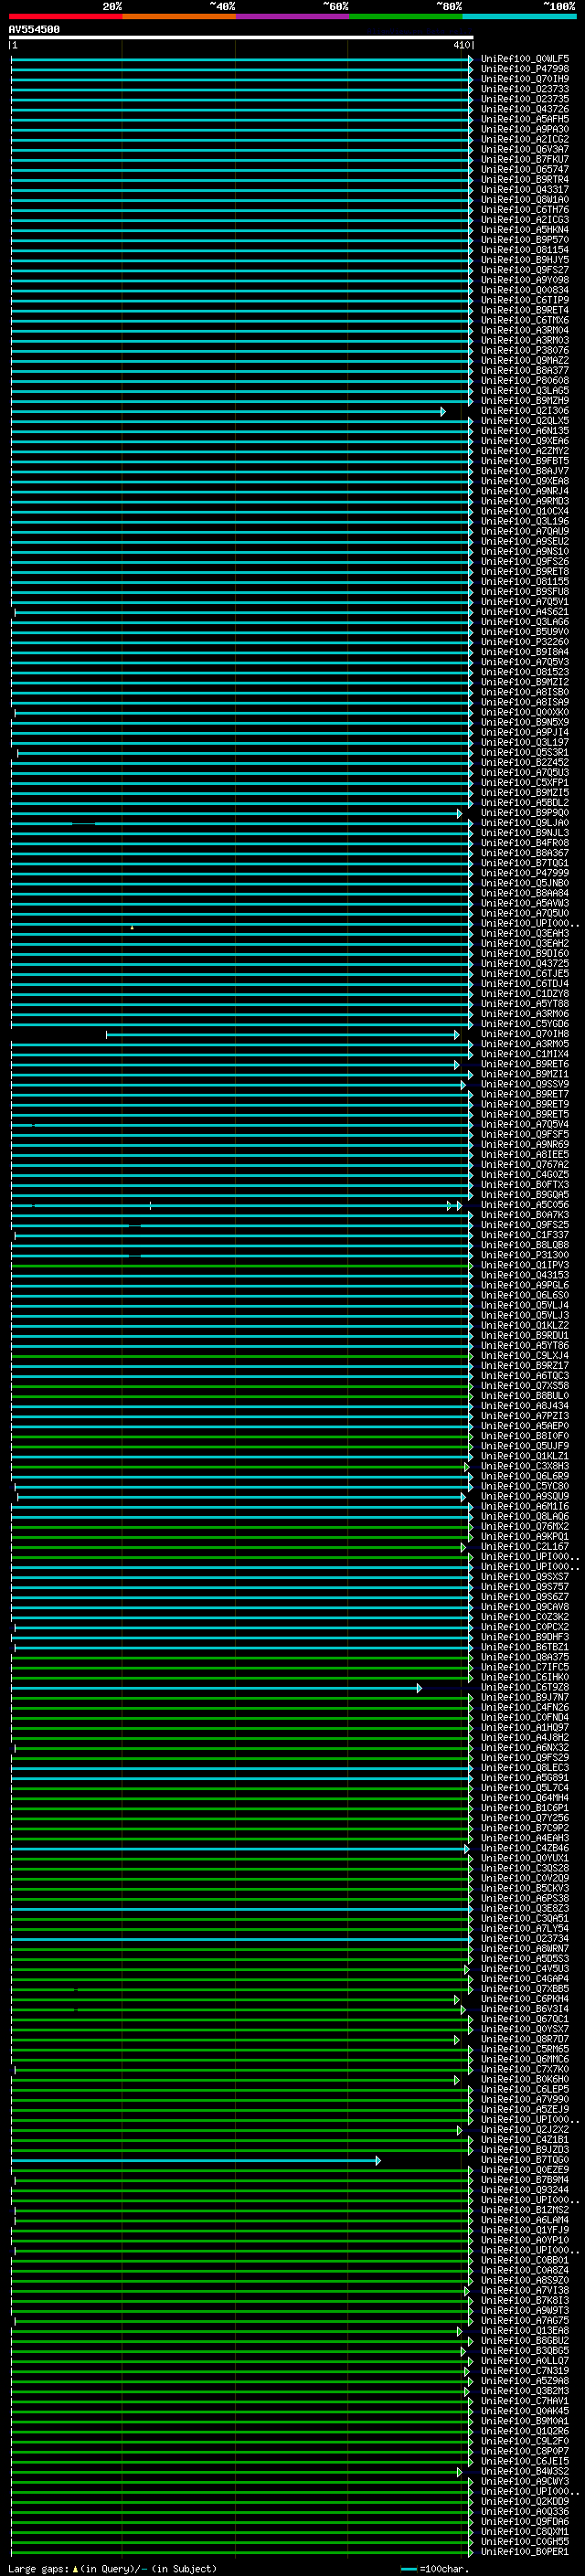Click hit label UniRef100_Q64MH4
Image resolution: width=585 pixels, height=2576 pixels.
[x=524, y=1799]
